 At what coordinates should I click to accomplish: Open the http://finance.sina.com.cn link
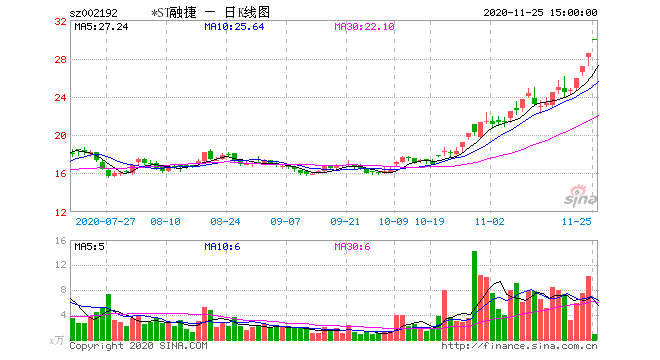(519, 346)
